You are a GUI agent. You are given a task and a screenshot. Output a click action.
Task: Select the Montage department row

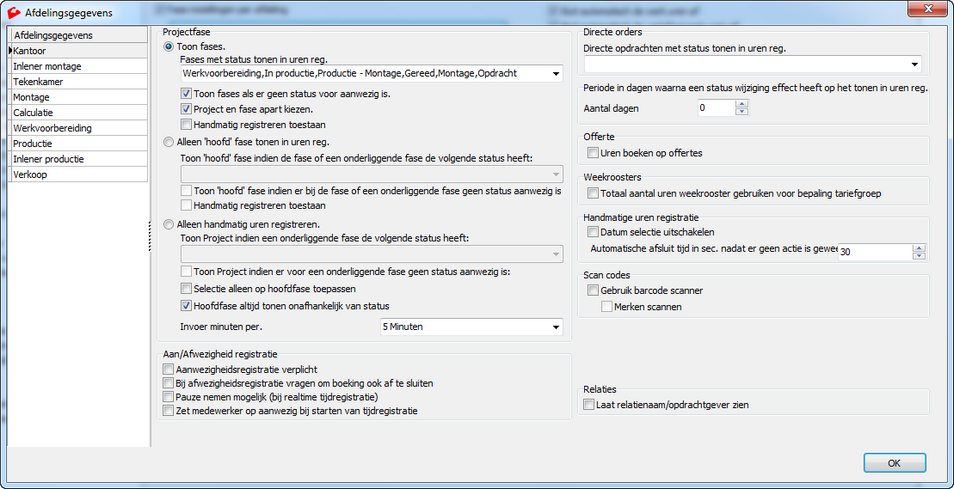coord(79,97)
